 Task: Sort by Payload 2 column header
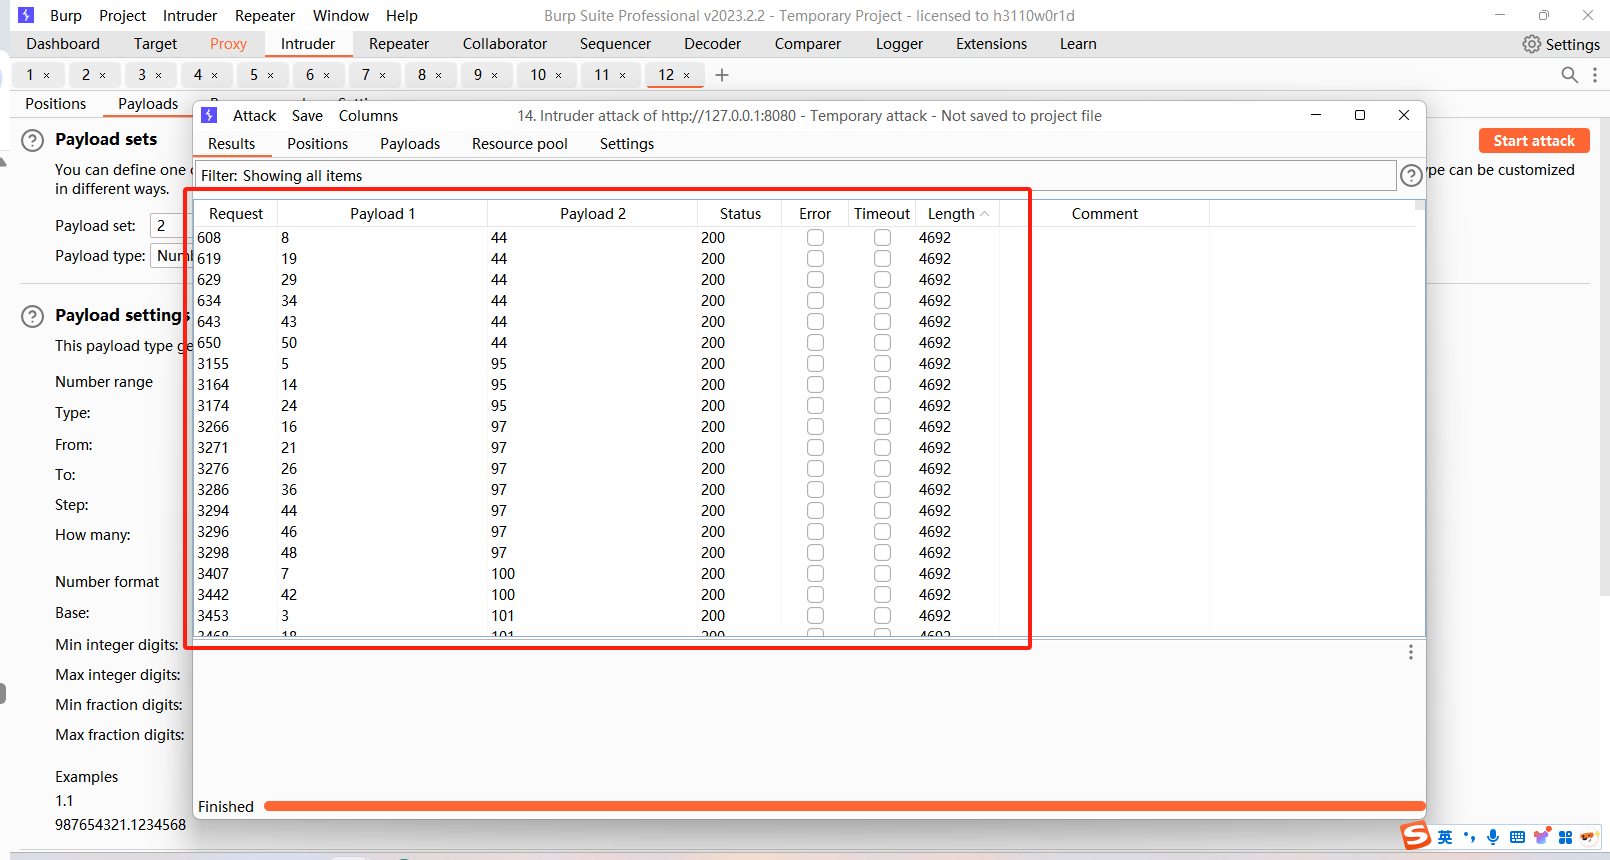(x=593, y=214)
